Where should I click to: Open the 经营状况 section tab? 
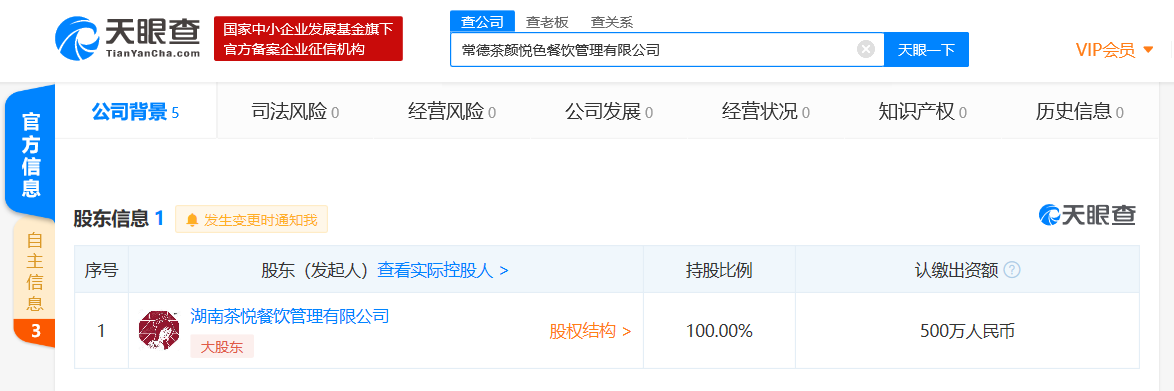pyautogui.click(x=765, y=112)
